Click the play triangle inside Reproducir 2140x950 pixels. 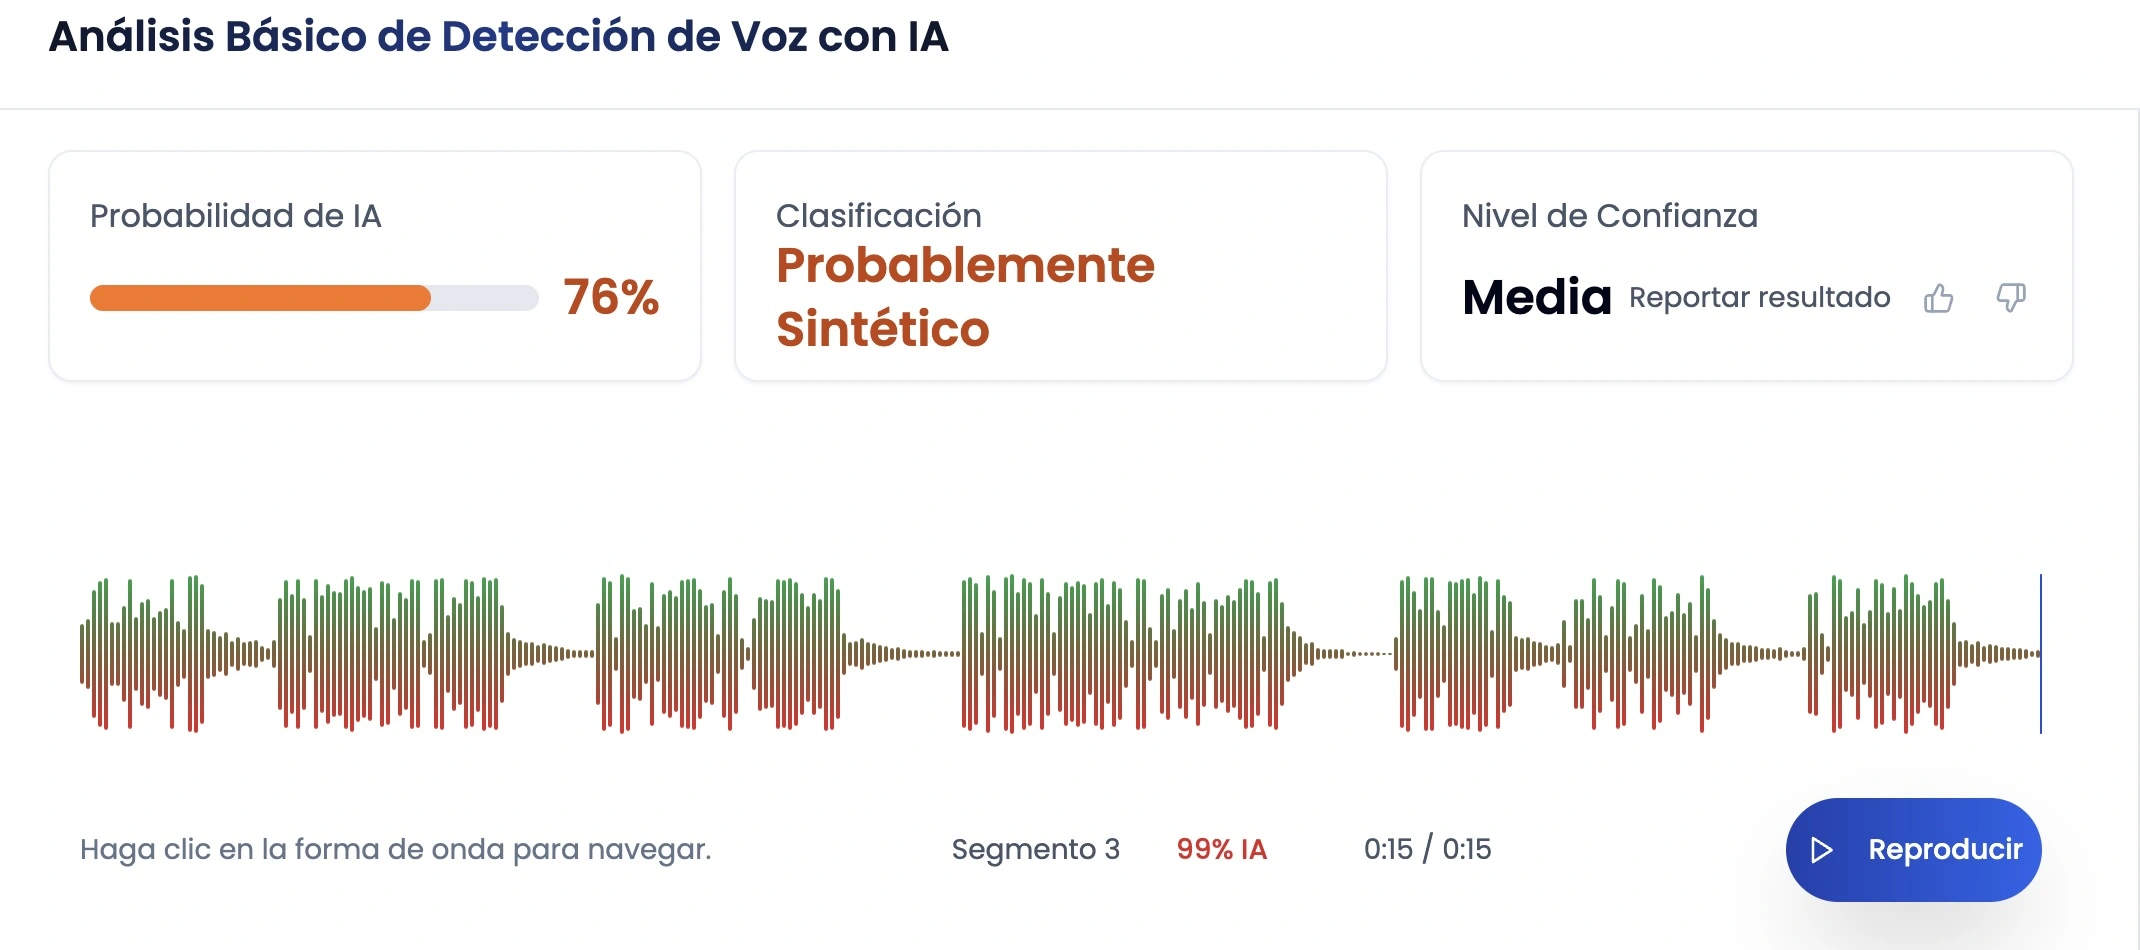tap(1821, 850)
